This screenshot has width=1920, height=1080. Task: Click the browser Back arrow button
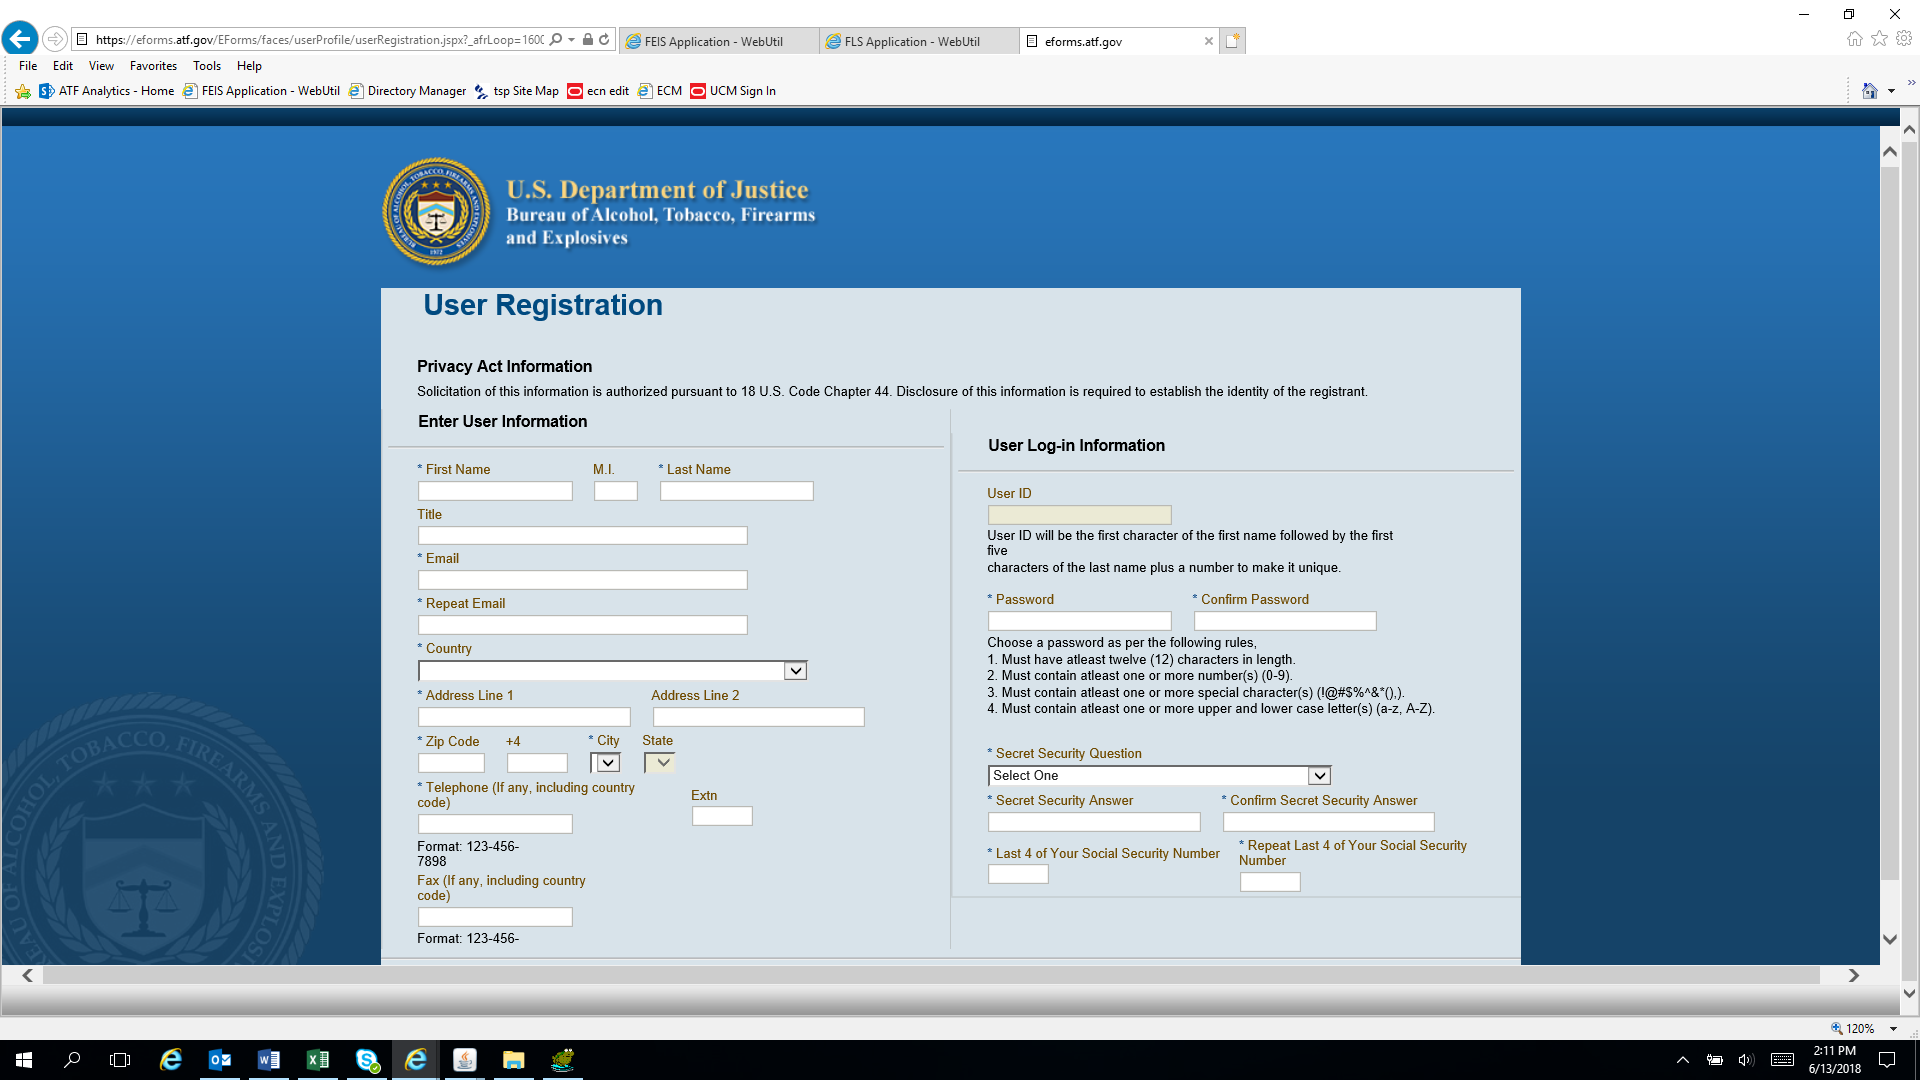[20, 39]
